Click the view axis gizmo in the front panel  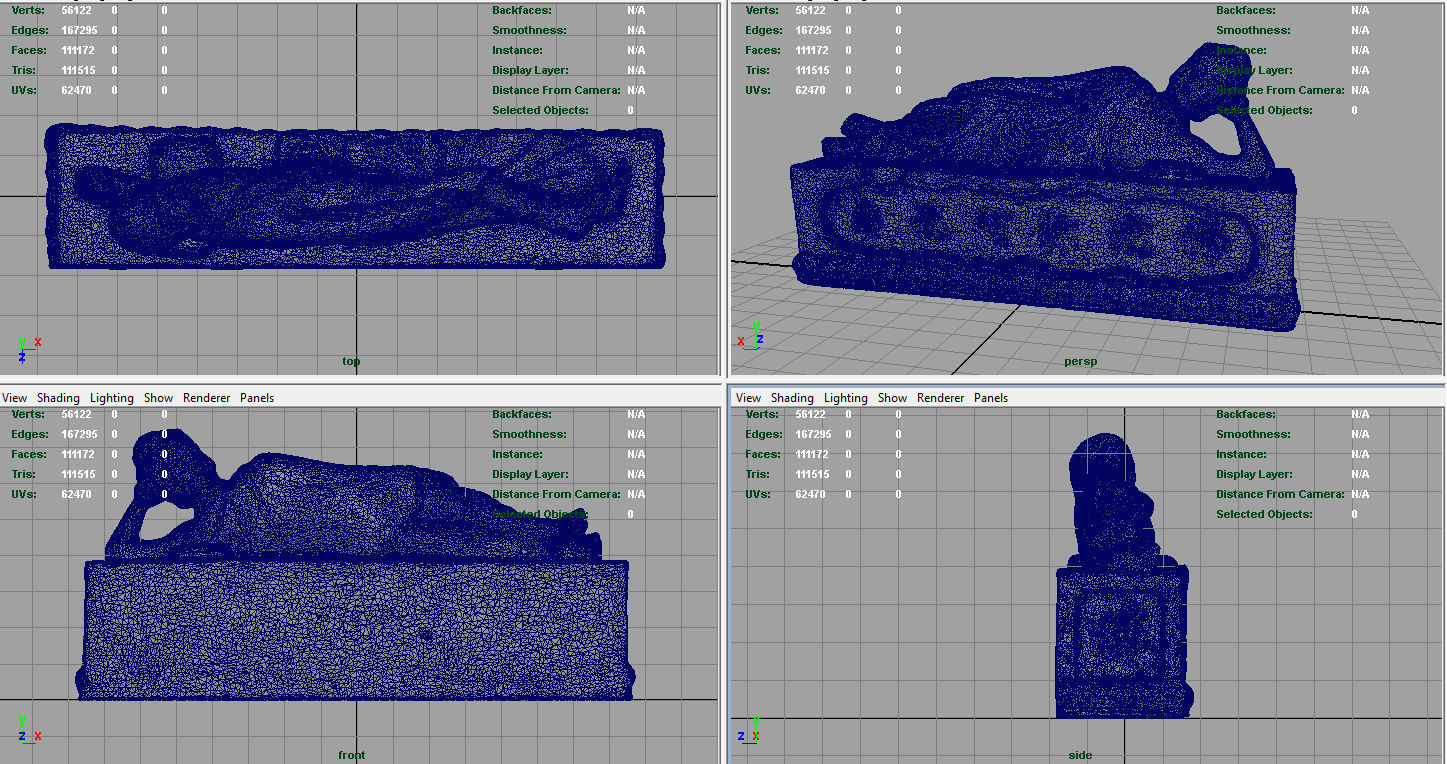pyautogui.click(x=28, y=729)
